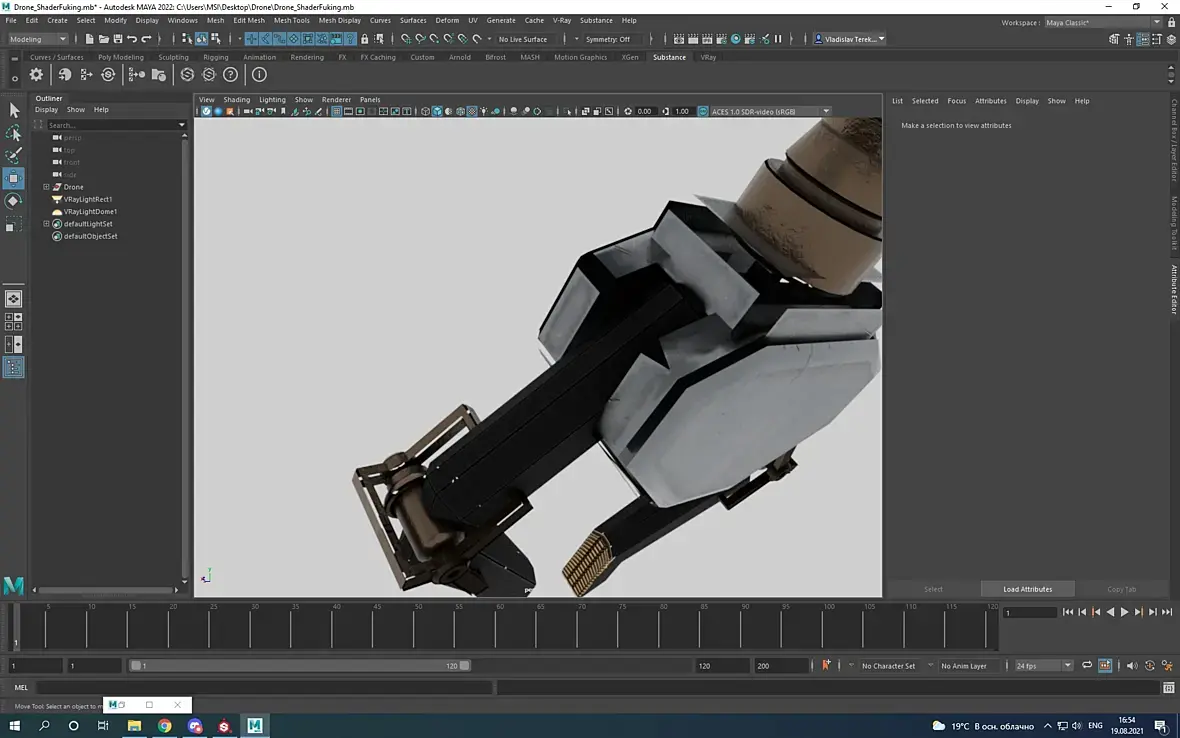Toggle playback looping button
This screenshot has width=1180, height=738.
[1087, 666]
